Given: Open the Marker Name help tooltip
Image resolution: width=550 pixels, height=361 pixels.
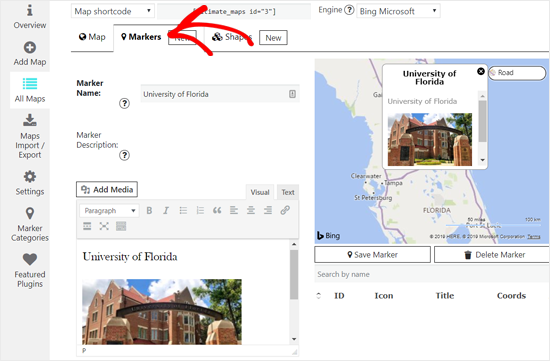Looking at the screenshot, I should 124,103.
